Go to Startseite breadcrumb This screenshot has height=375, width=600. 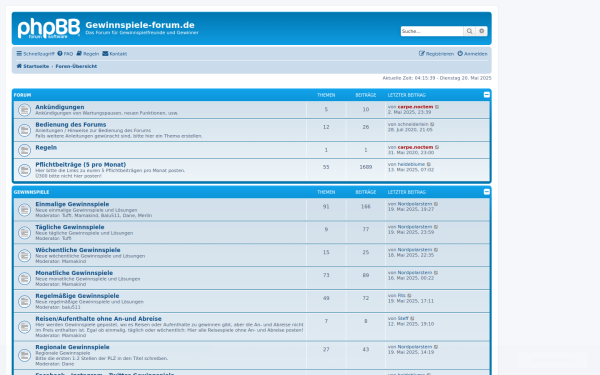[33, 66]
